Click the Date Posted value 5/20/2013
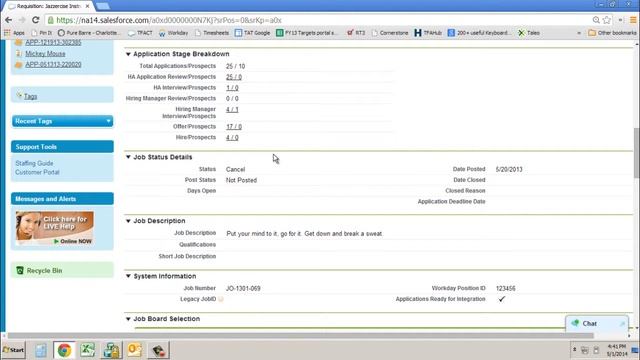Image resolution: width=640 pixels, height=360 pixels. point(509,169)
